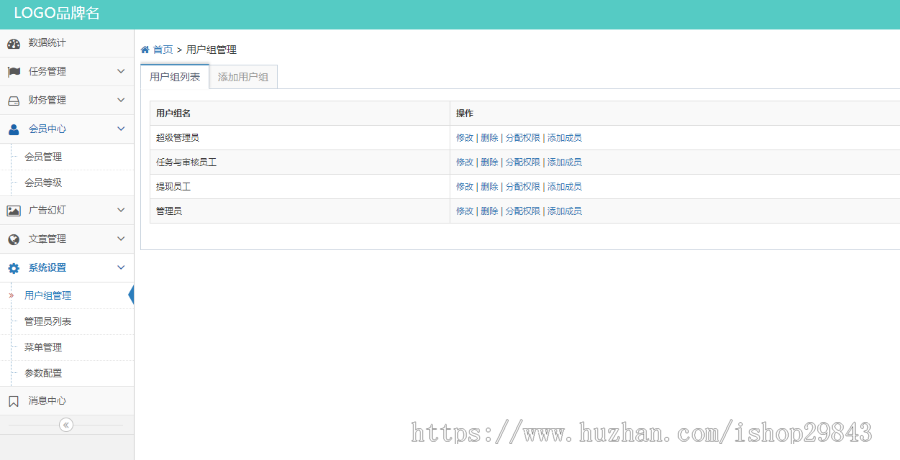The width and height of the screenshot is (900, 460).
Task: Click 删除 for 提现员工
Action: tap(489, 187)
